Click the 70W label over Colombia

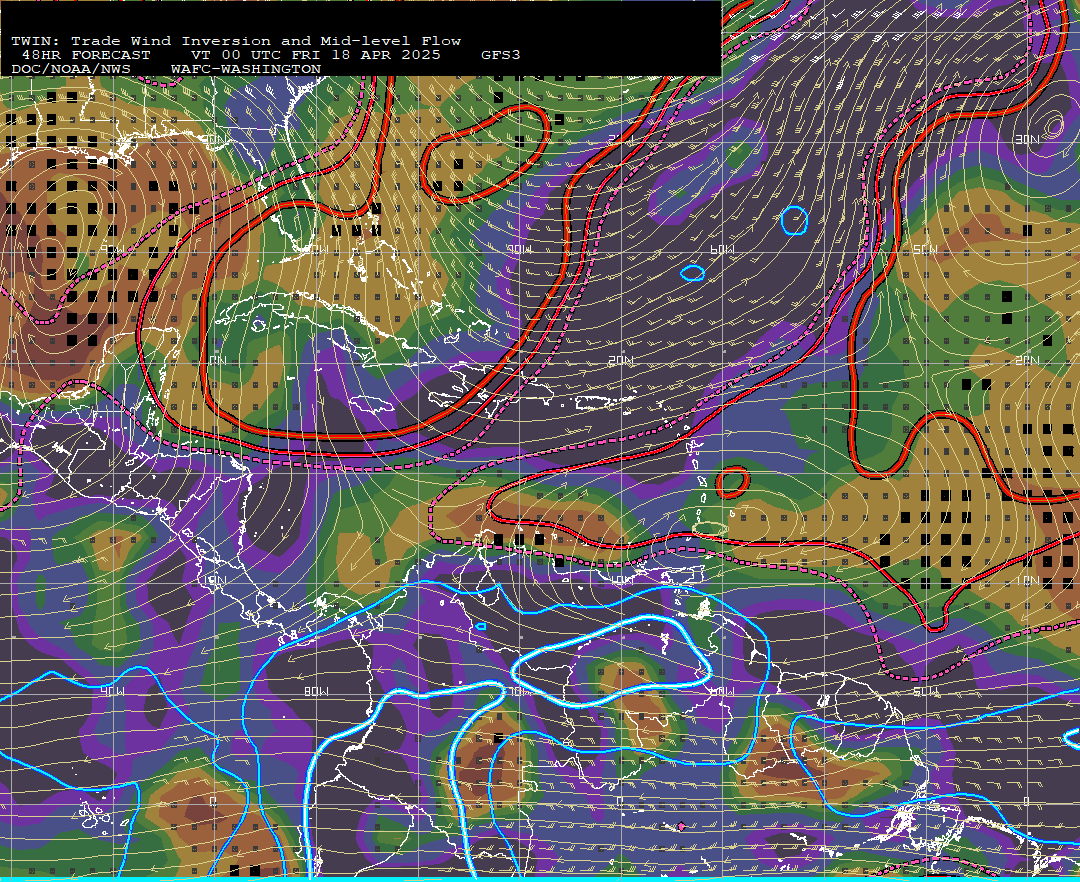tap(520, 691)
